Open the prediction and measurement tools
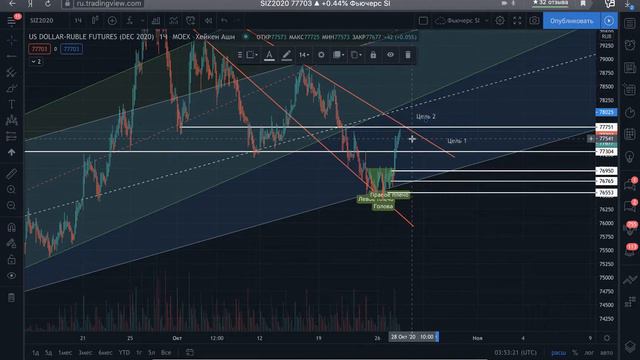 point(11,136)
